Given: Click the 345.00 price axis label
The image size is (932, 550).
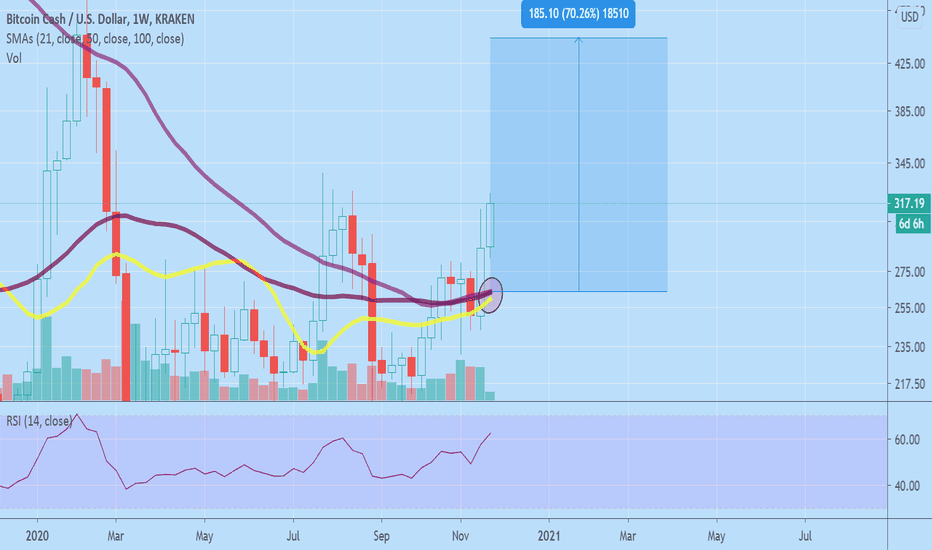Looking at the screenshot, I should tap(909, 163).
